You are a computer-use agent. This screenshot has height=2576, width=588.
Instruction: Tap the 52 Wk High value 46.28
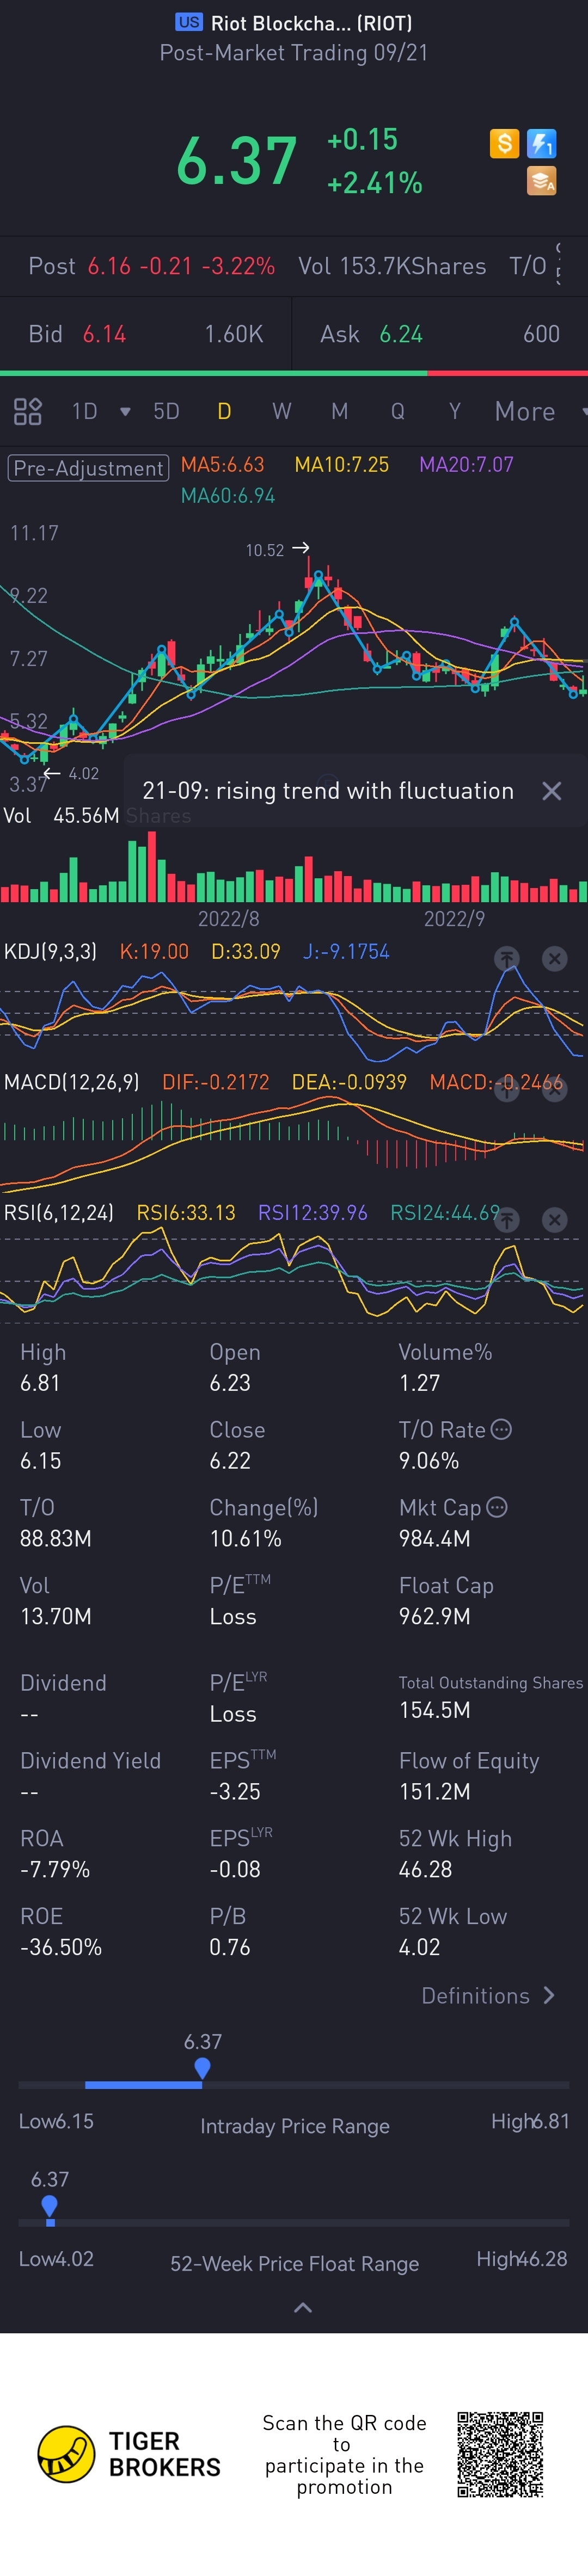425,1869
